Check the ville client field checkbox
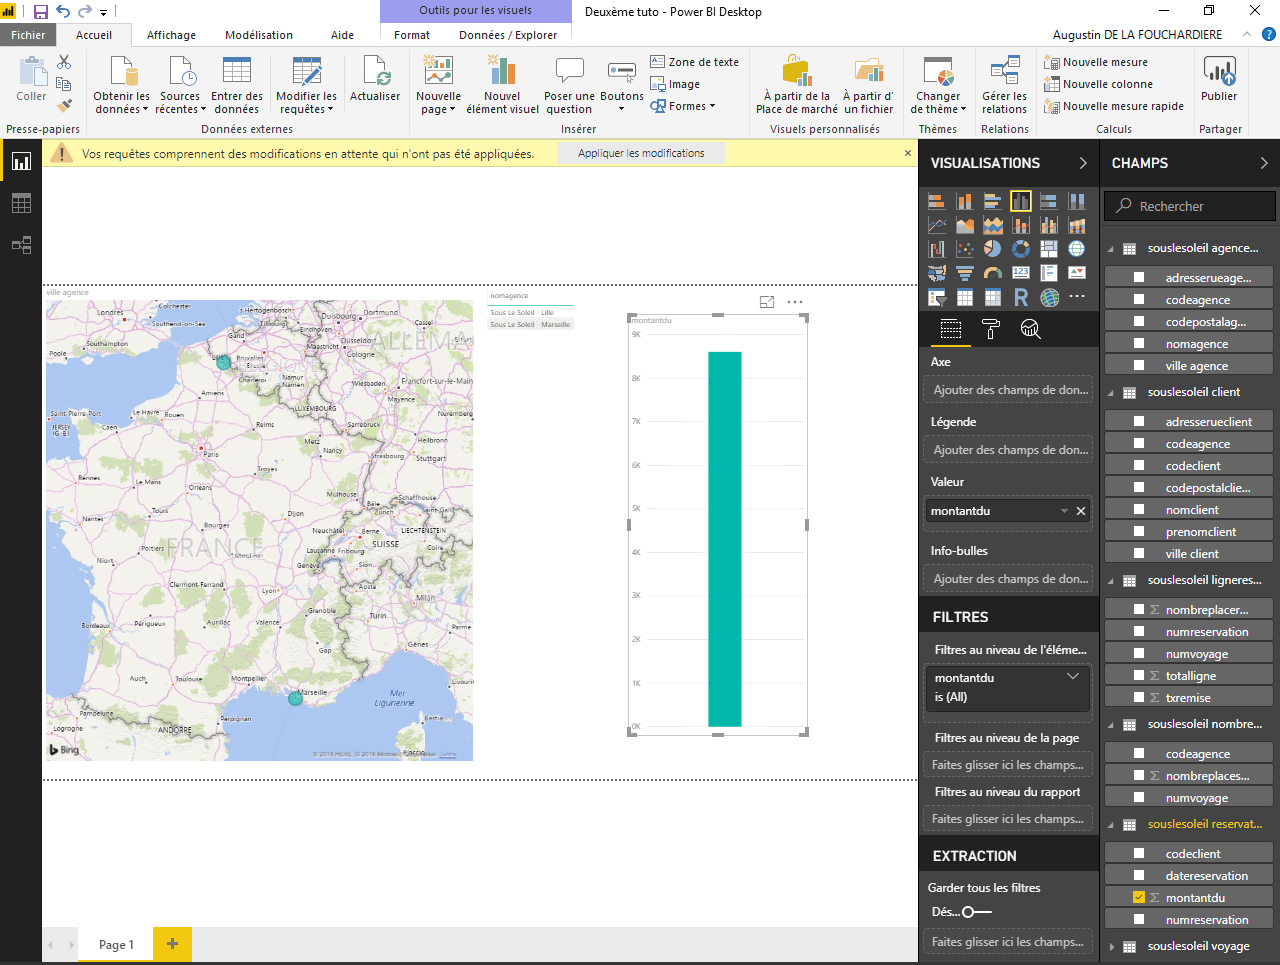 1139,554
